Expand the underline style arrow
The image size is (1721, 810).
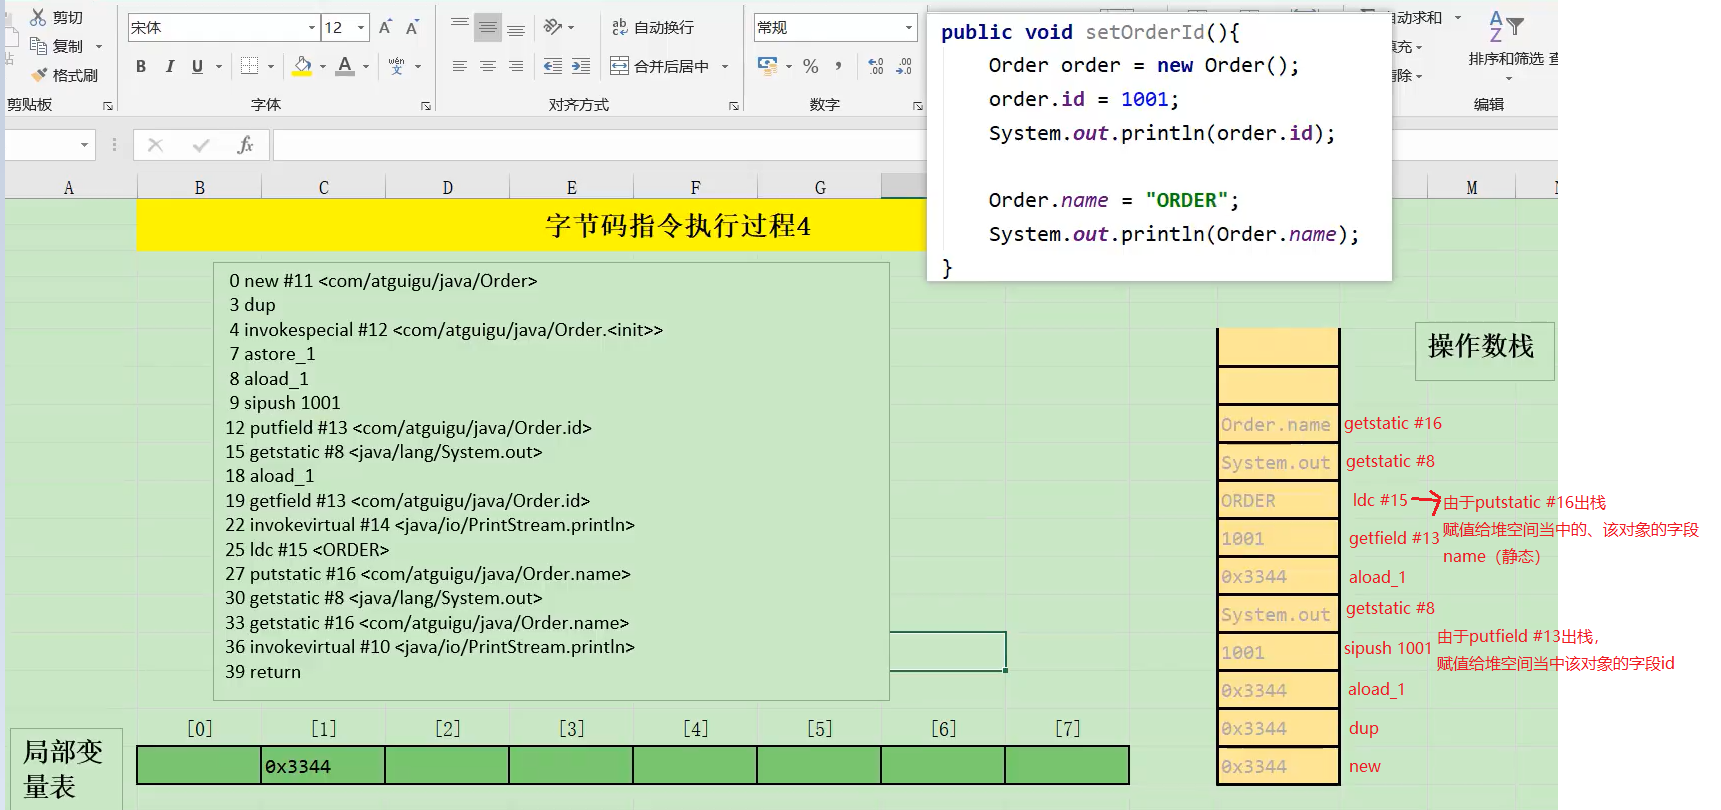pos(219,67)
